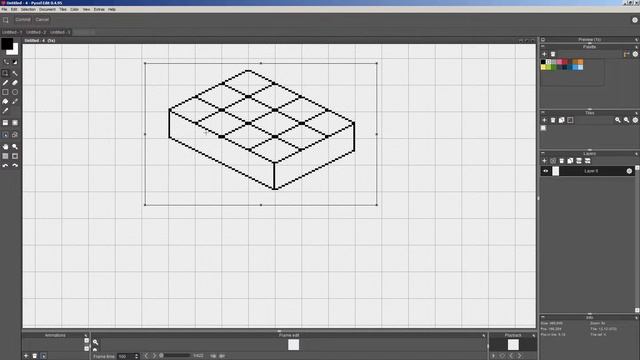Collapse the Tiles panel

tap(543, 112)
